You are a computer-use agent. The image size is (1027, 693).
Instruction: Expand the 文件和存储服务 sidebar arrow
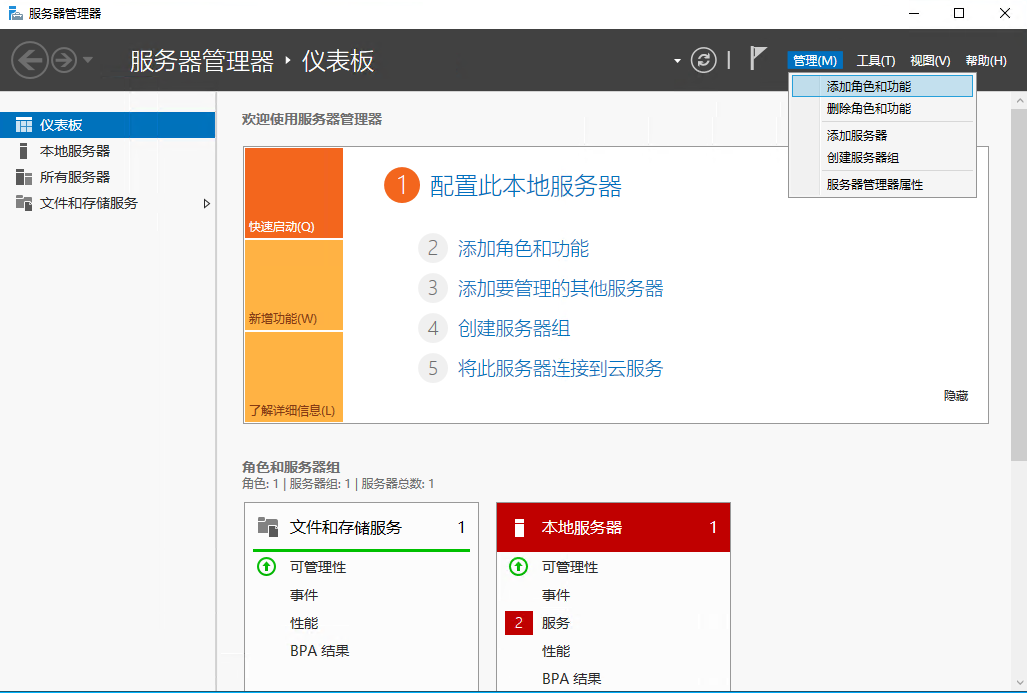pos(207,203)
